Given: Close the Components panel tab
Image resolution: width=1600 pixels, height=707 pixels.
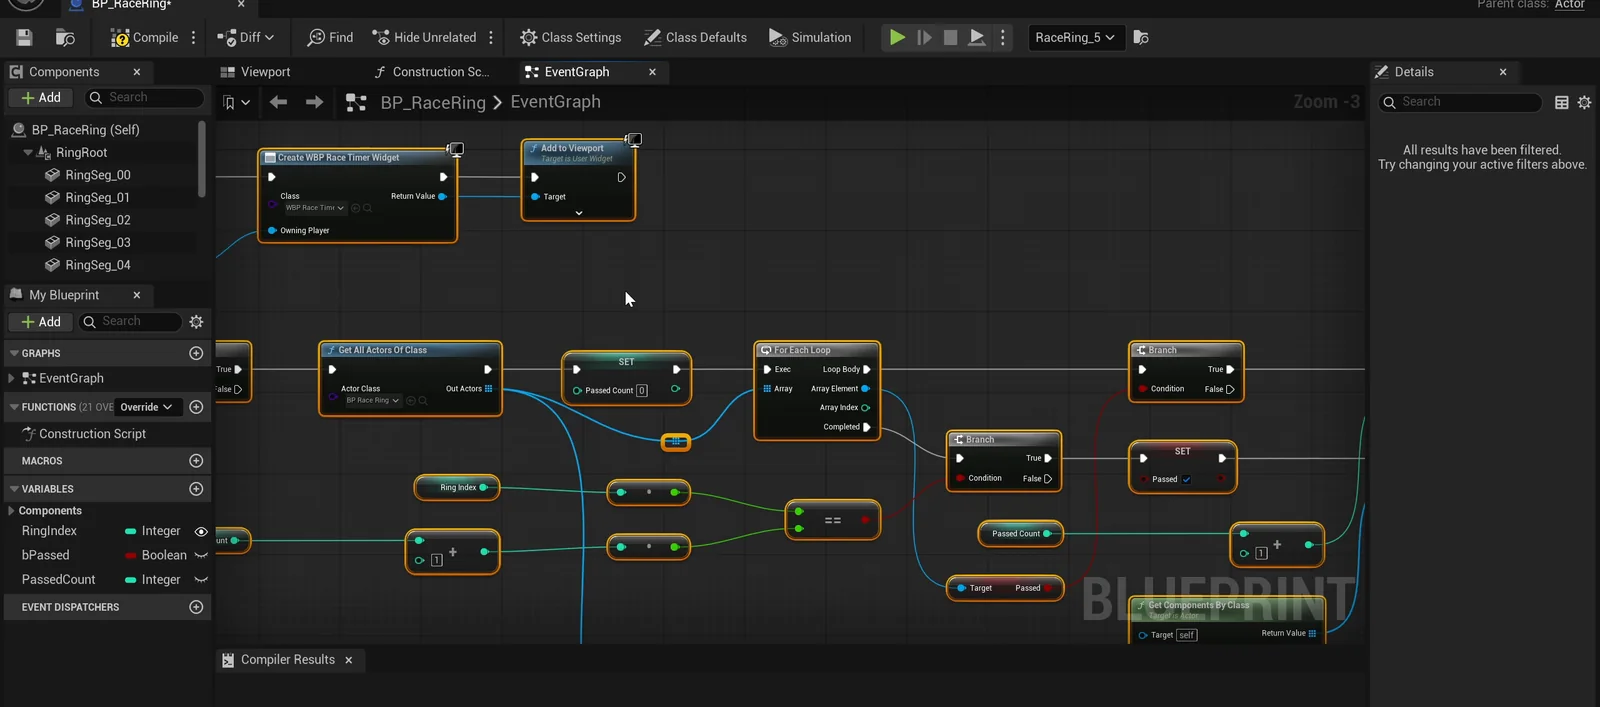Looking at the screenshot, I should click(x=137, y=72).
